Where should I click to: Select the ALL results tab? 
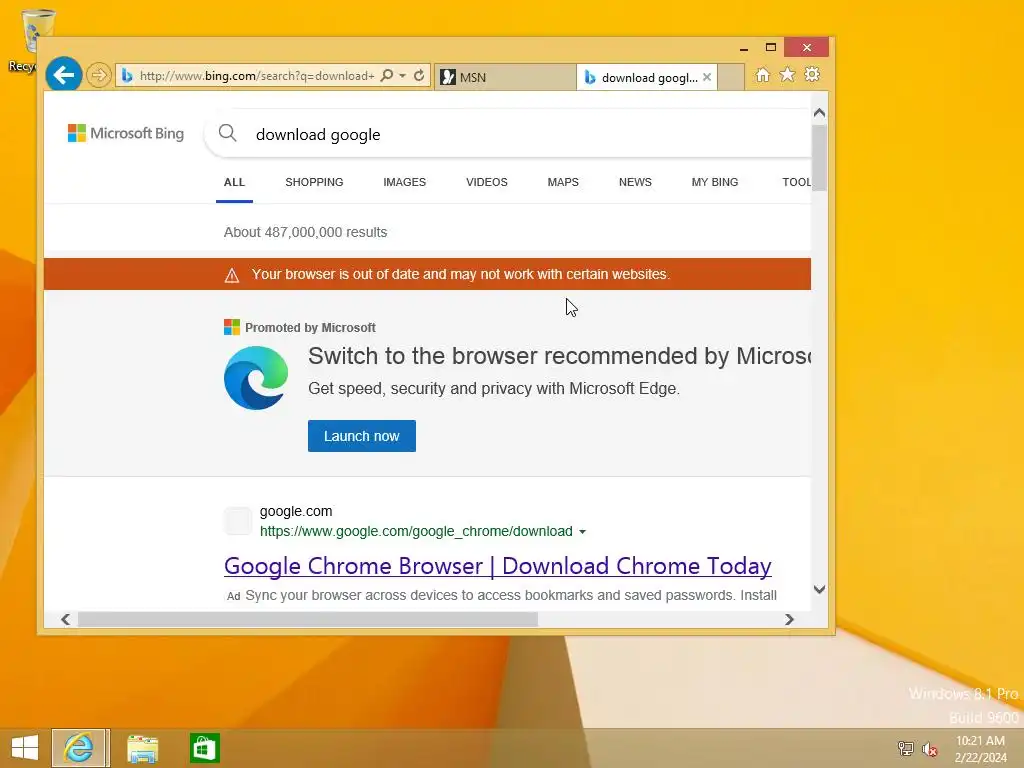tap(234, 182)
